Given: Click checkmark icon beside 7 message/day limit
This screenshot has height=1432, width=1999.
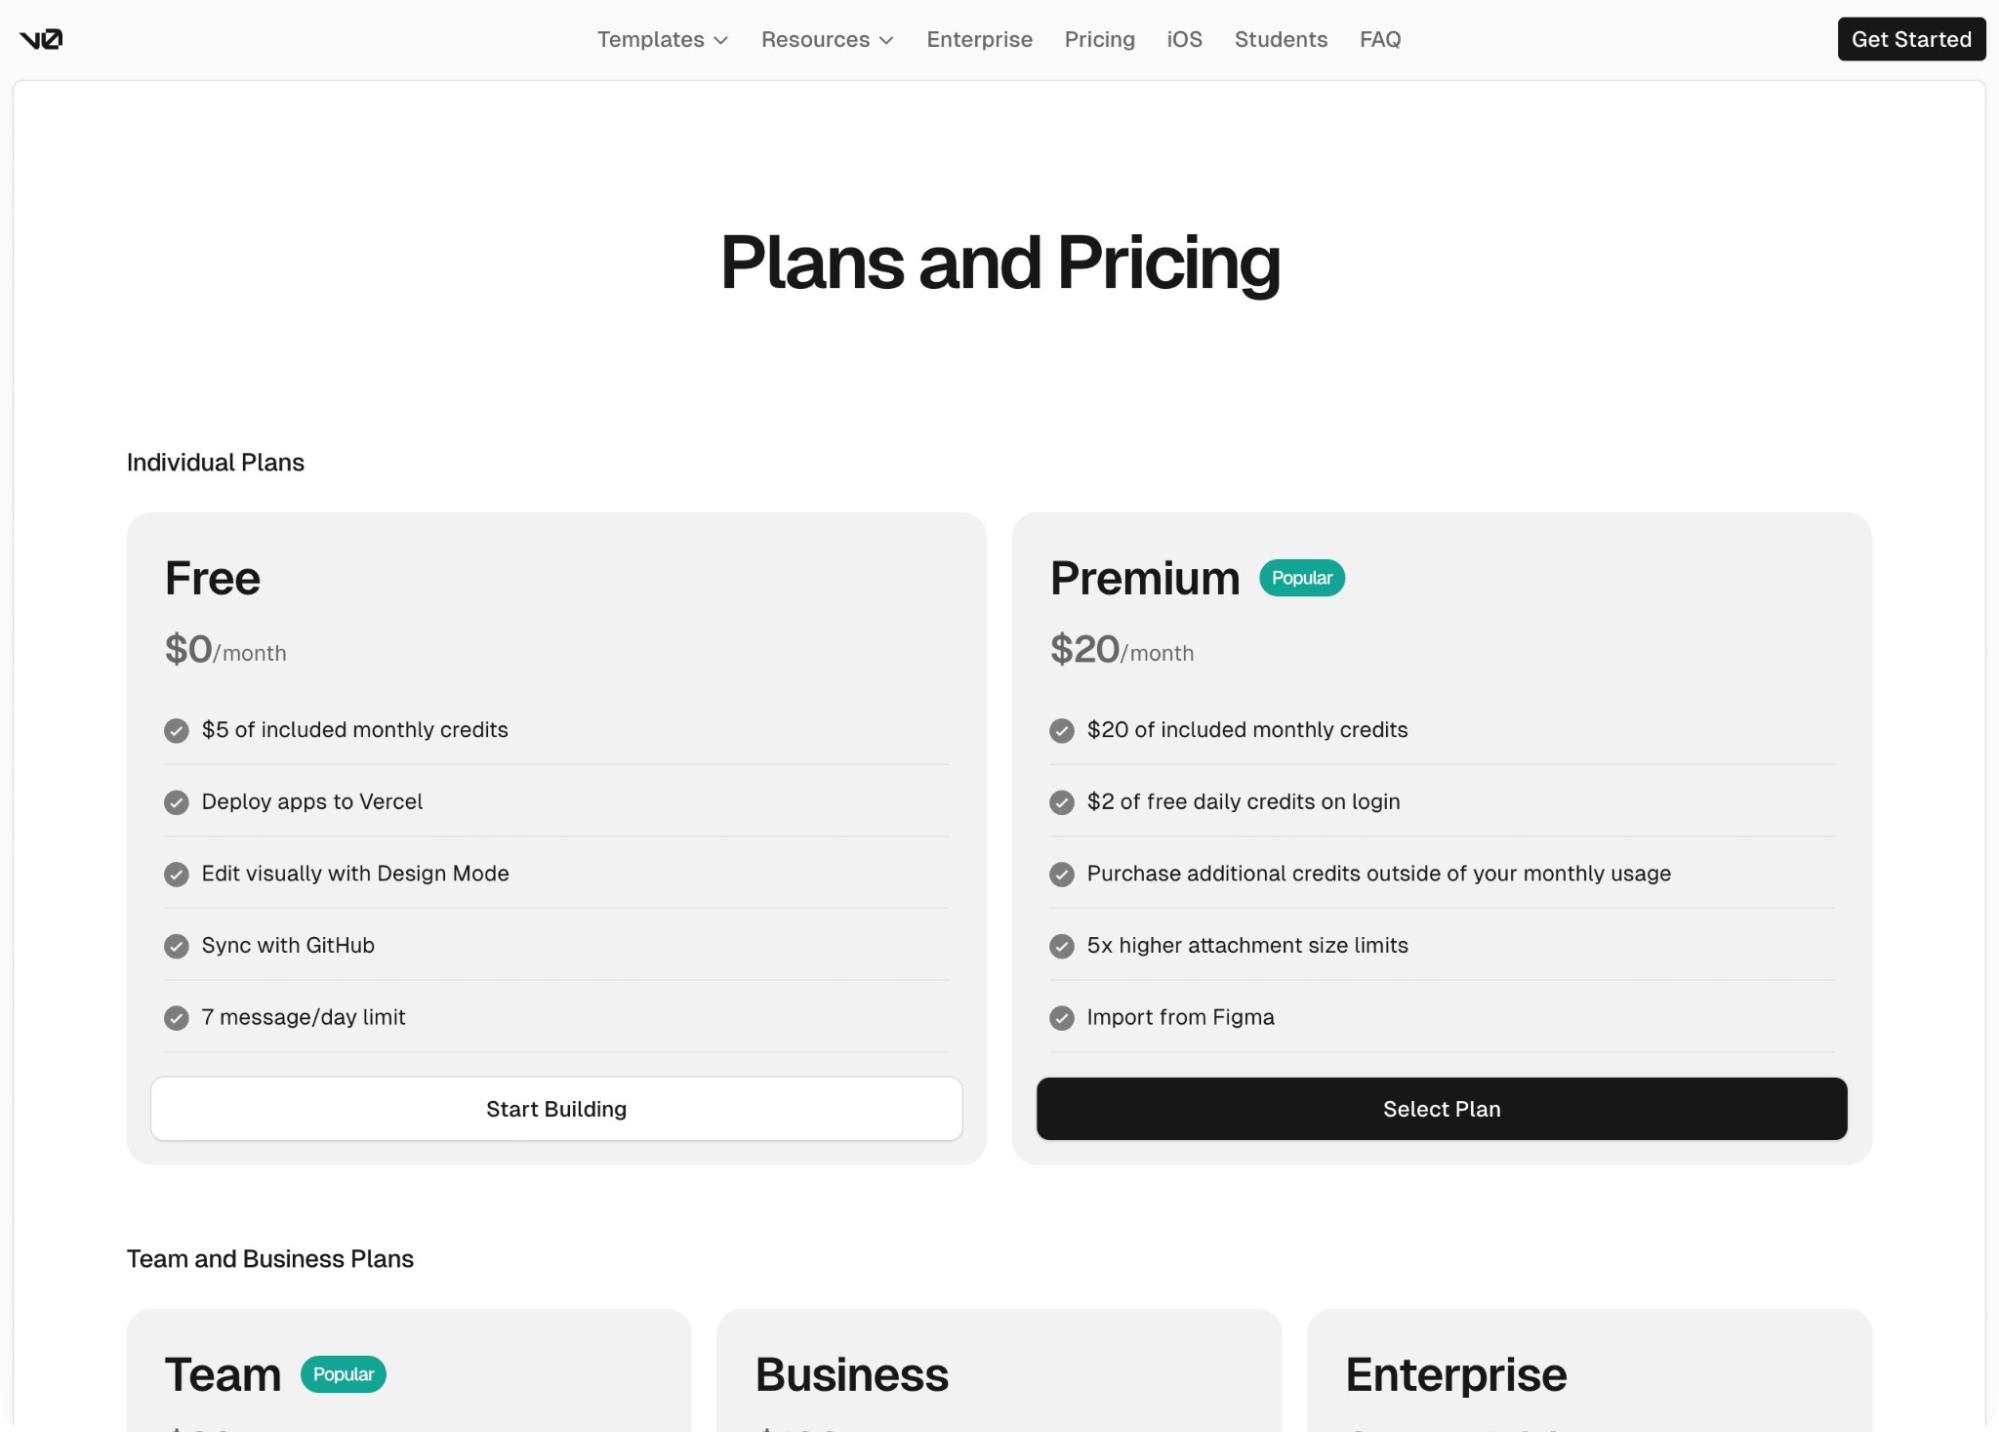Looking at the screenshot, I should [176, 1018].
